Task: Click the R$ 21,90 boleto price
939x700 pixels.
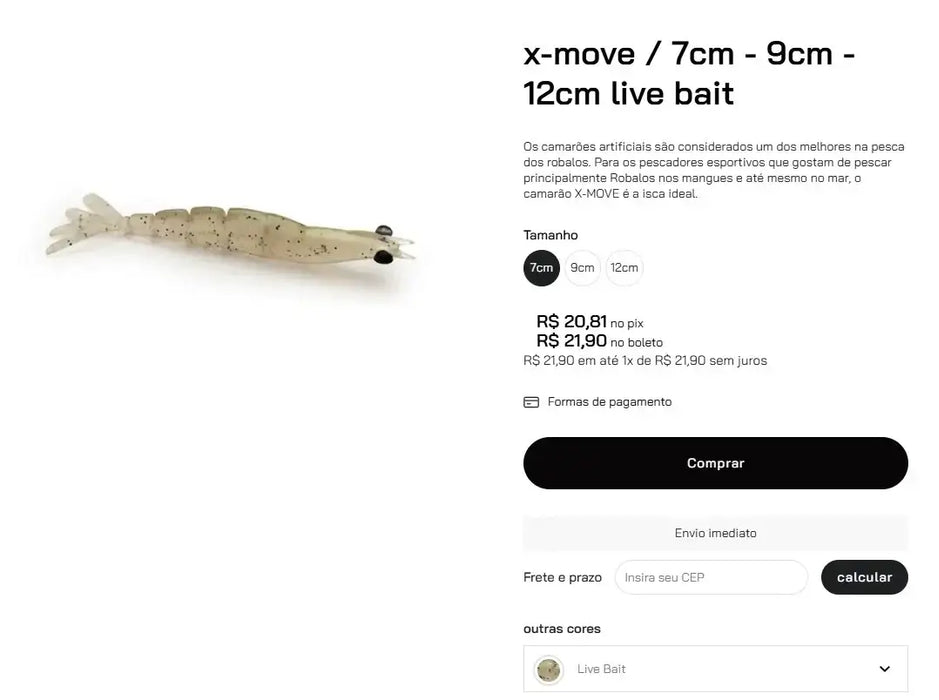Action: coord(572,341)
